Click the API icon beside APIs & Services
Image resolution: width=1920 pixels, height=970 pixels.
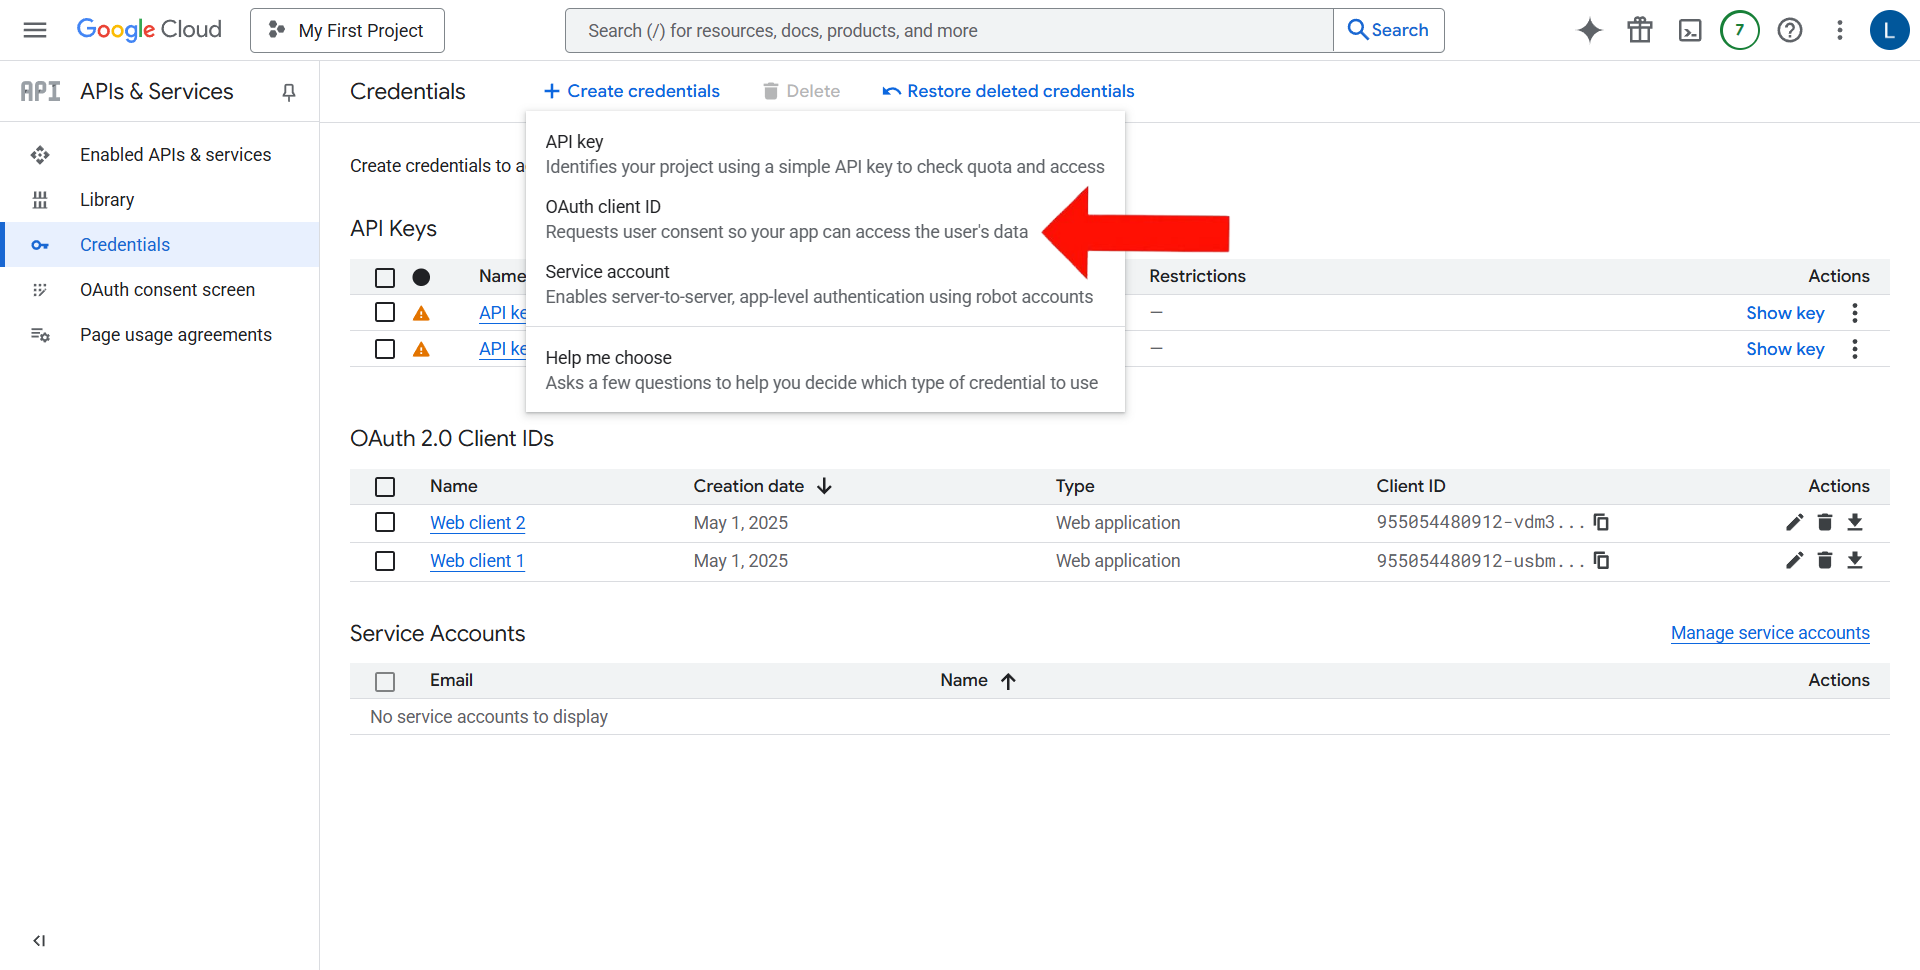tap(41, 91)
